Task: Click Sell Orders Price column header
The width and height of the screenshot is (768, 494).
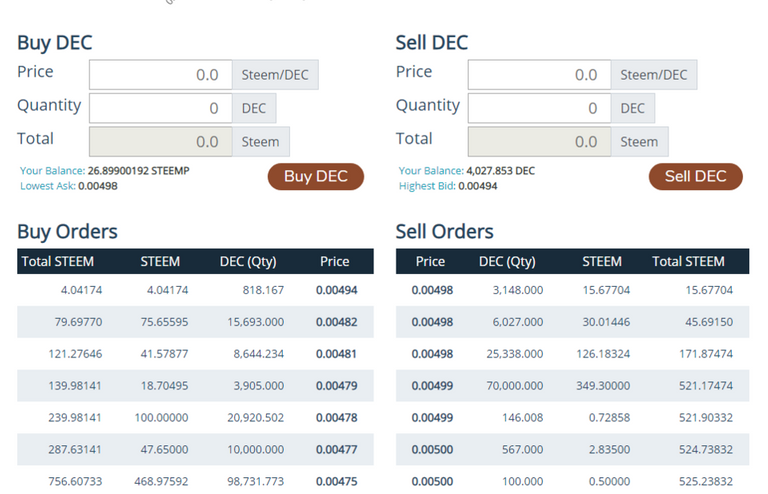Action: pyautogui.click(x=430, y=261)
